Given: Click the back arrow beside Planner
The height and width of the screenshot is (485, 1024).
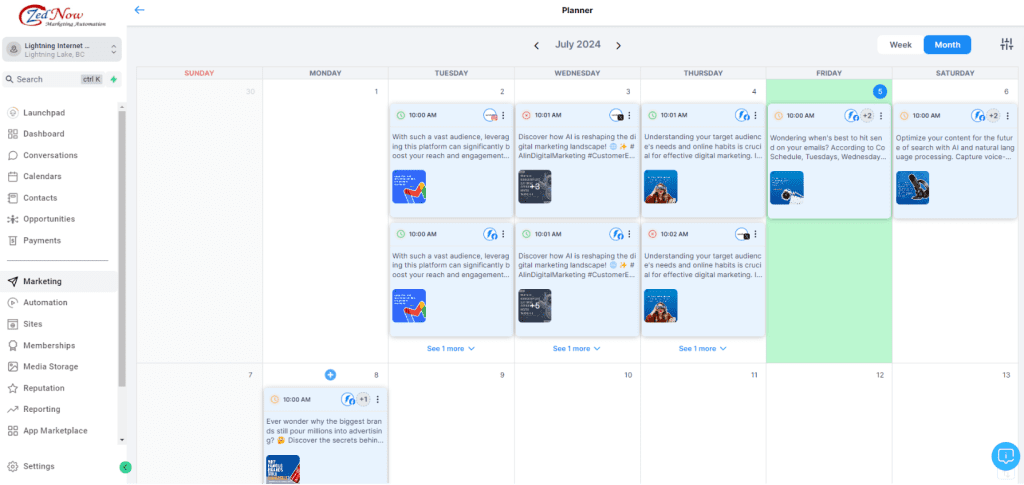Looking at the screenshot, I should 139,10.
